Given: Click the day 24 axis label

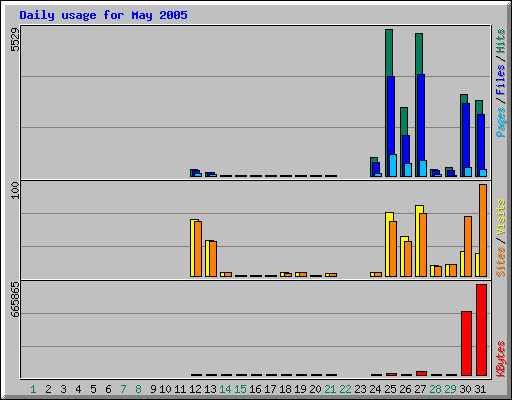Looking at the screenshot, I should [x=375, y=389].
